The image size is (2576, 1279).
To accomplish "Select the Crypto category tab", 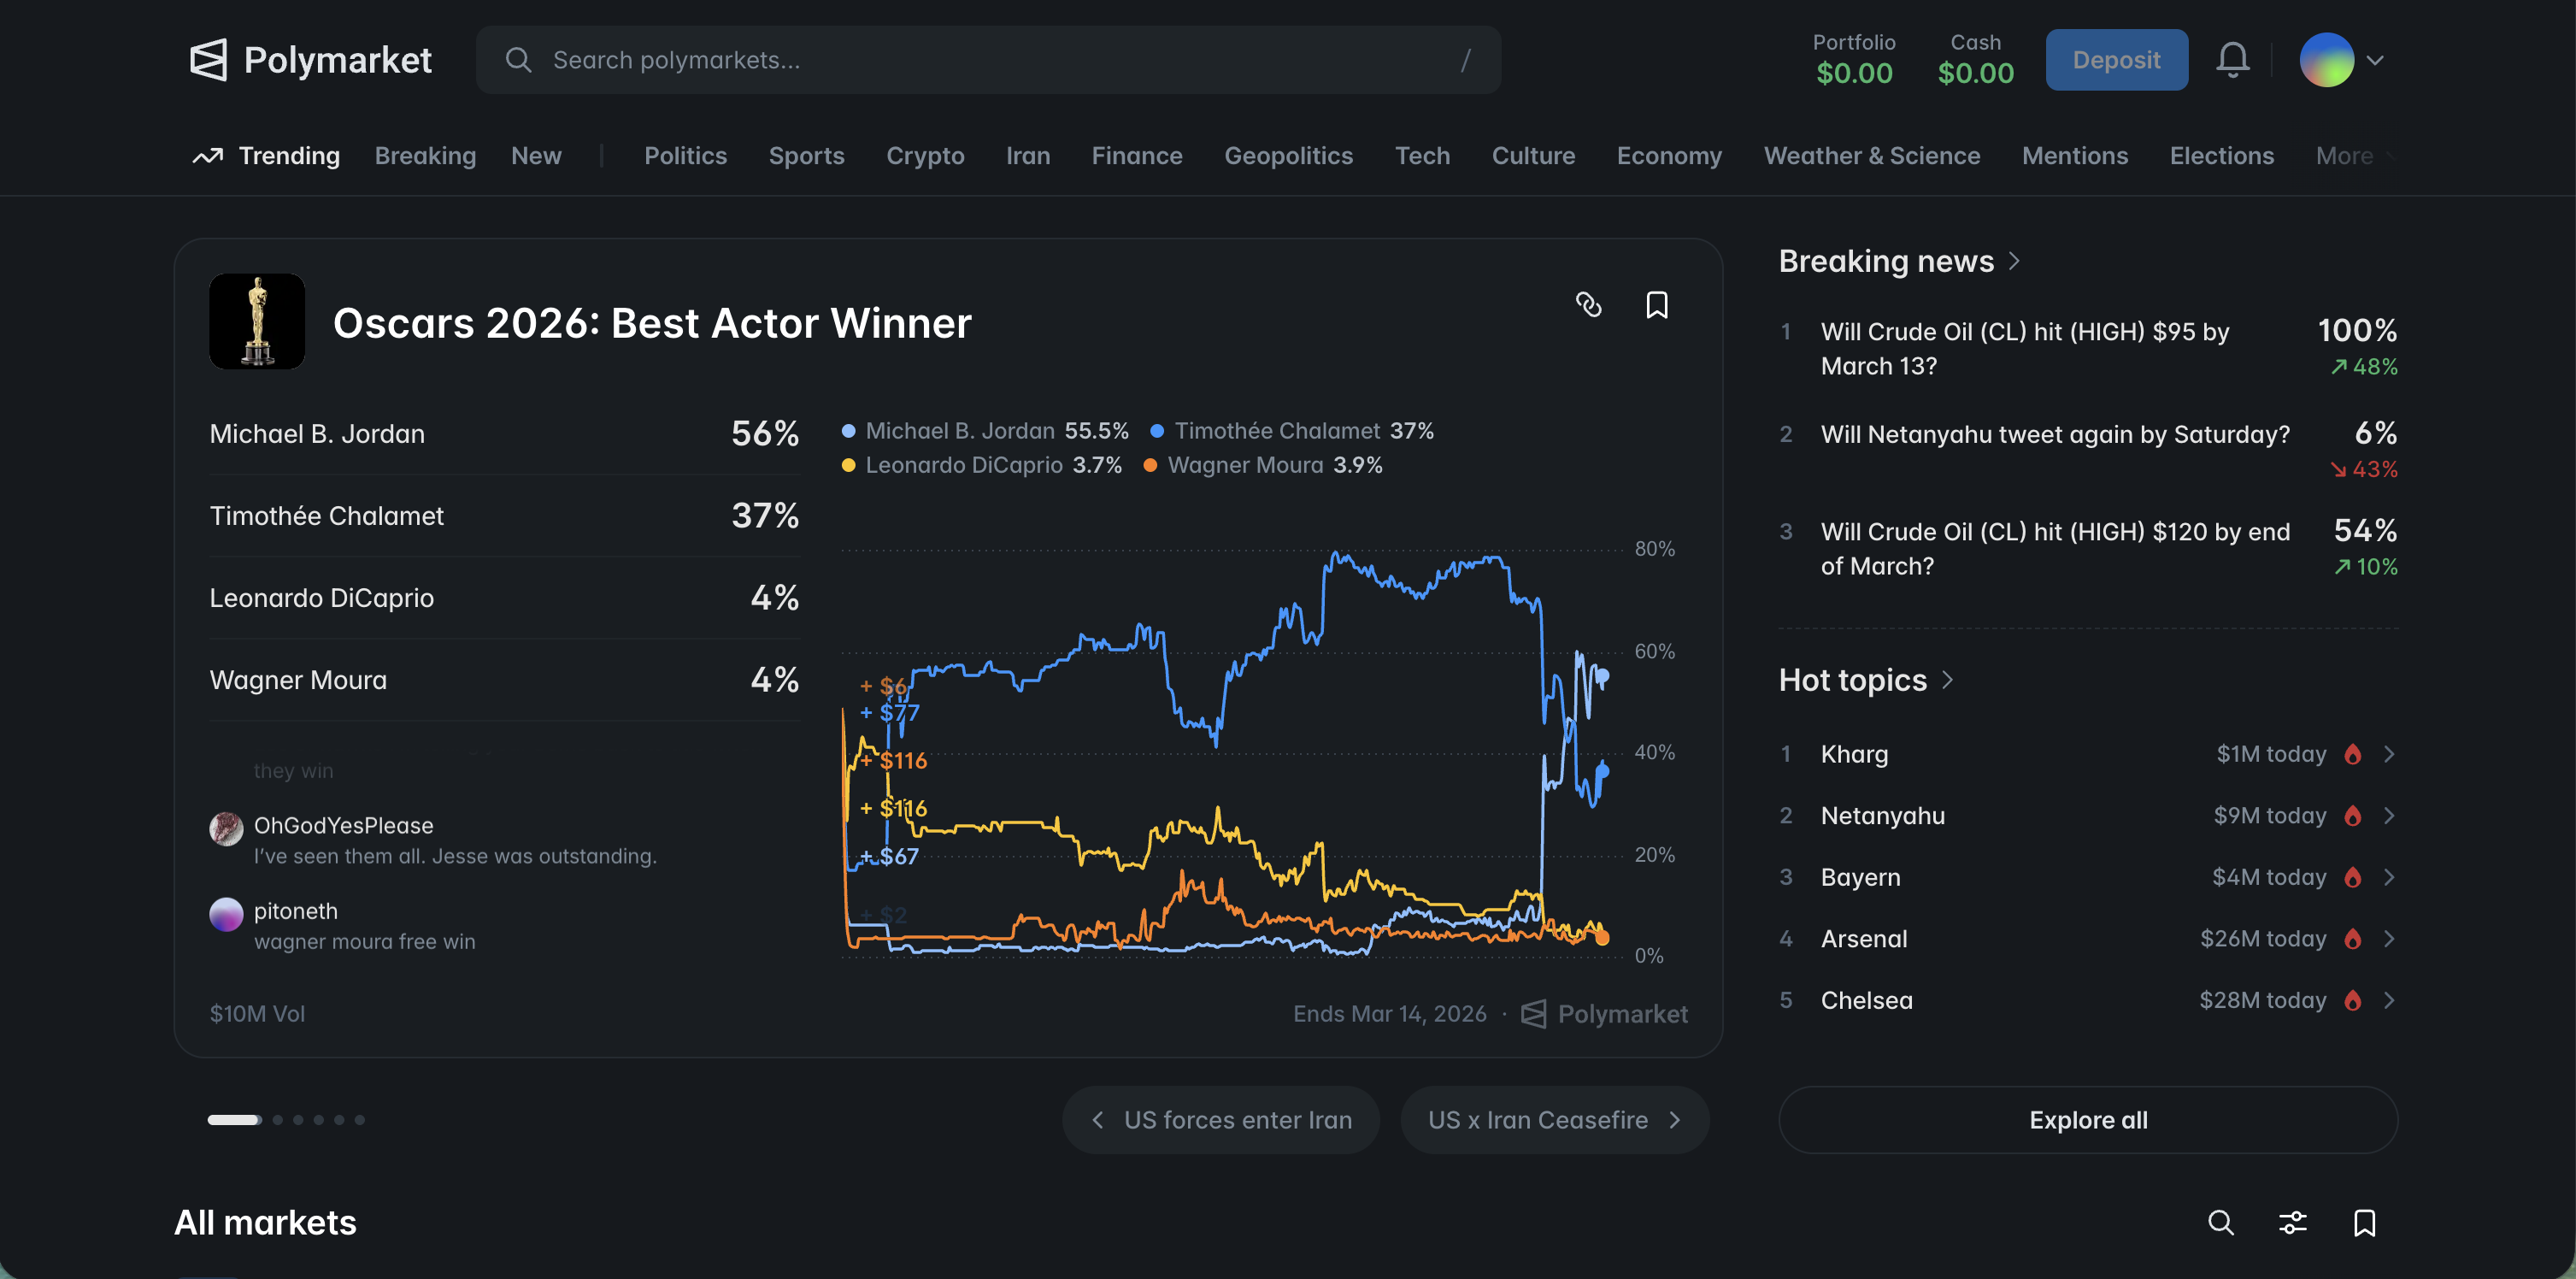I will [925, 156].
